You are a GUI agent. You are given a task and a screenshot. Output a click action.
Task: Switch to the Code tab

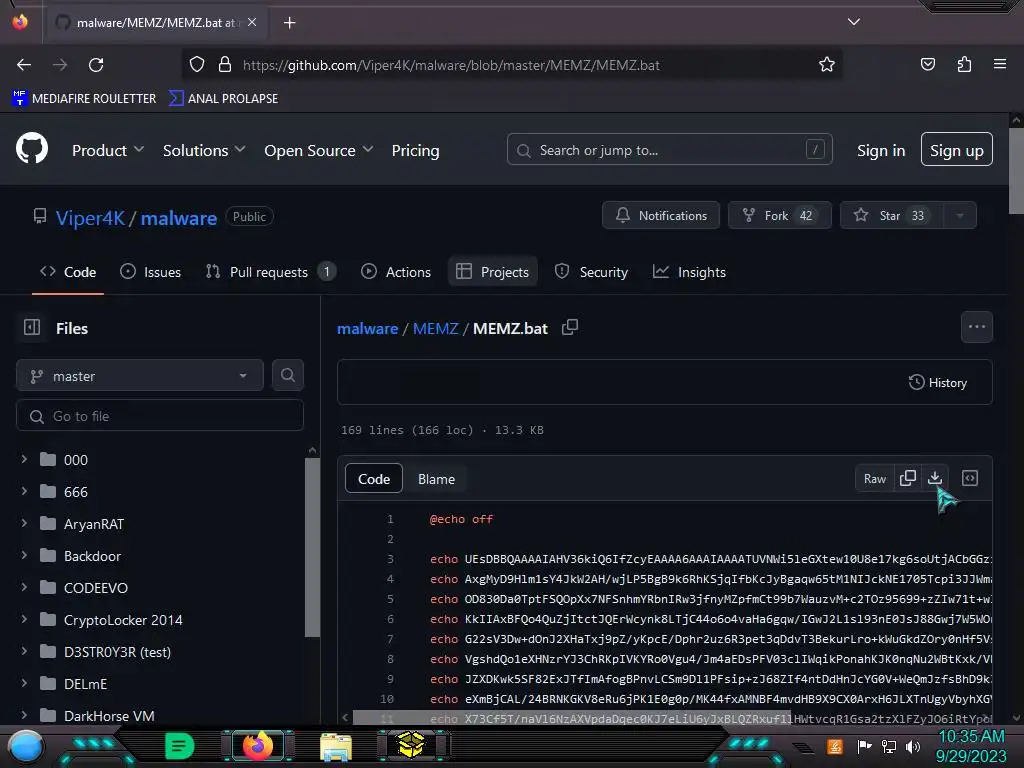coord(68,272)
